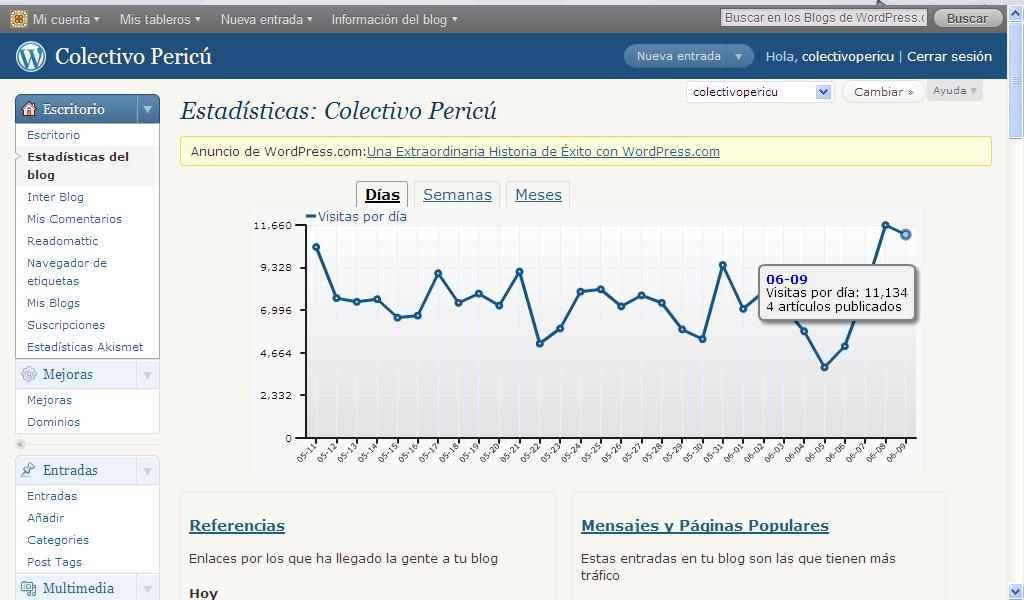Click the WordPress blogs search field
This screenshot has width=1024, height=600.
point(823,18)
